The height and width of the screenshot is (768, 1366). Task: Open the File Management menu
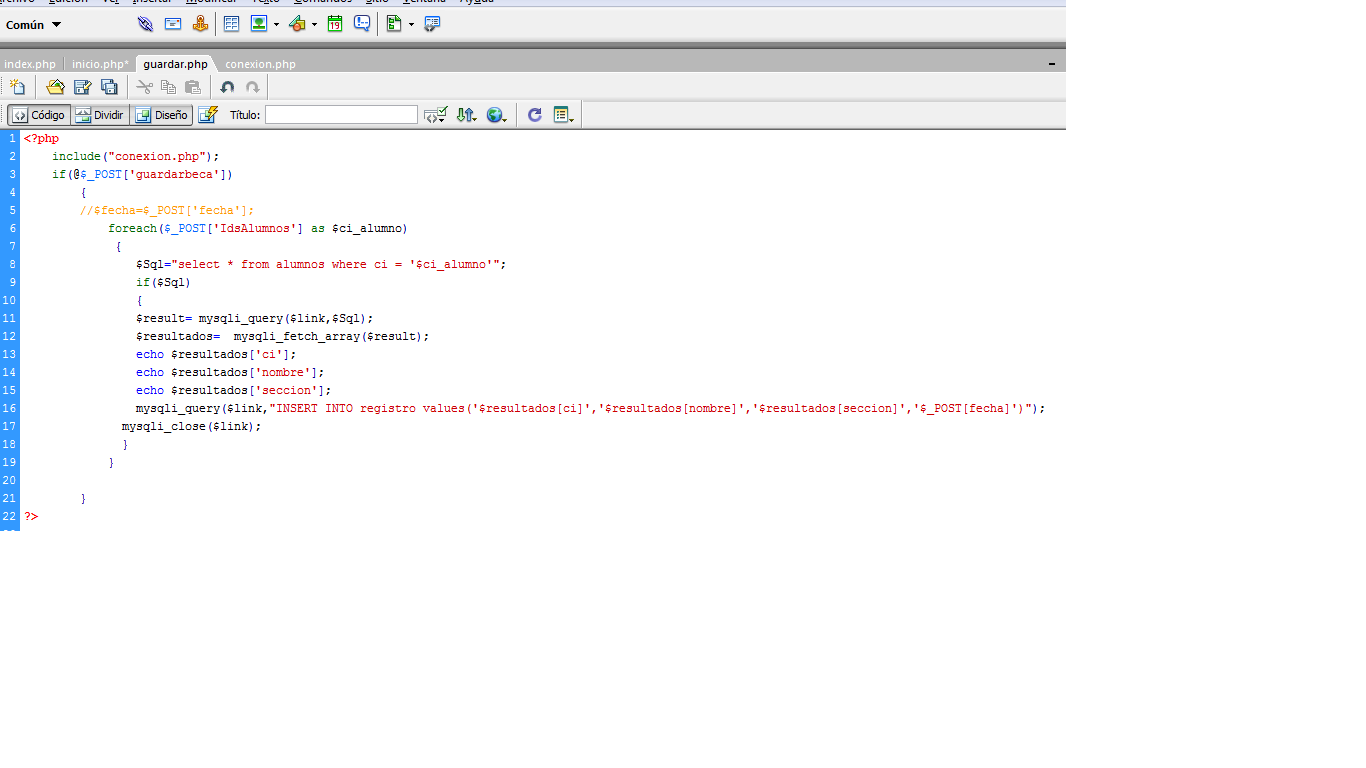pyautogui.click(x=467, y=115)
